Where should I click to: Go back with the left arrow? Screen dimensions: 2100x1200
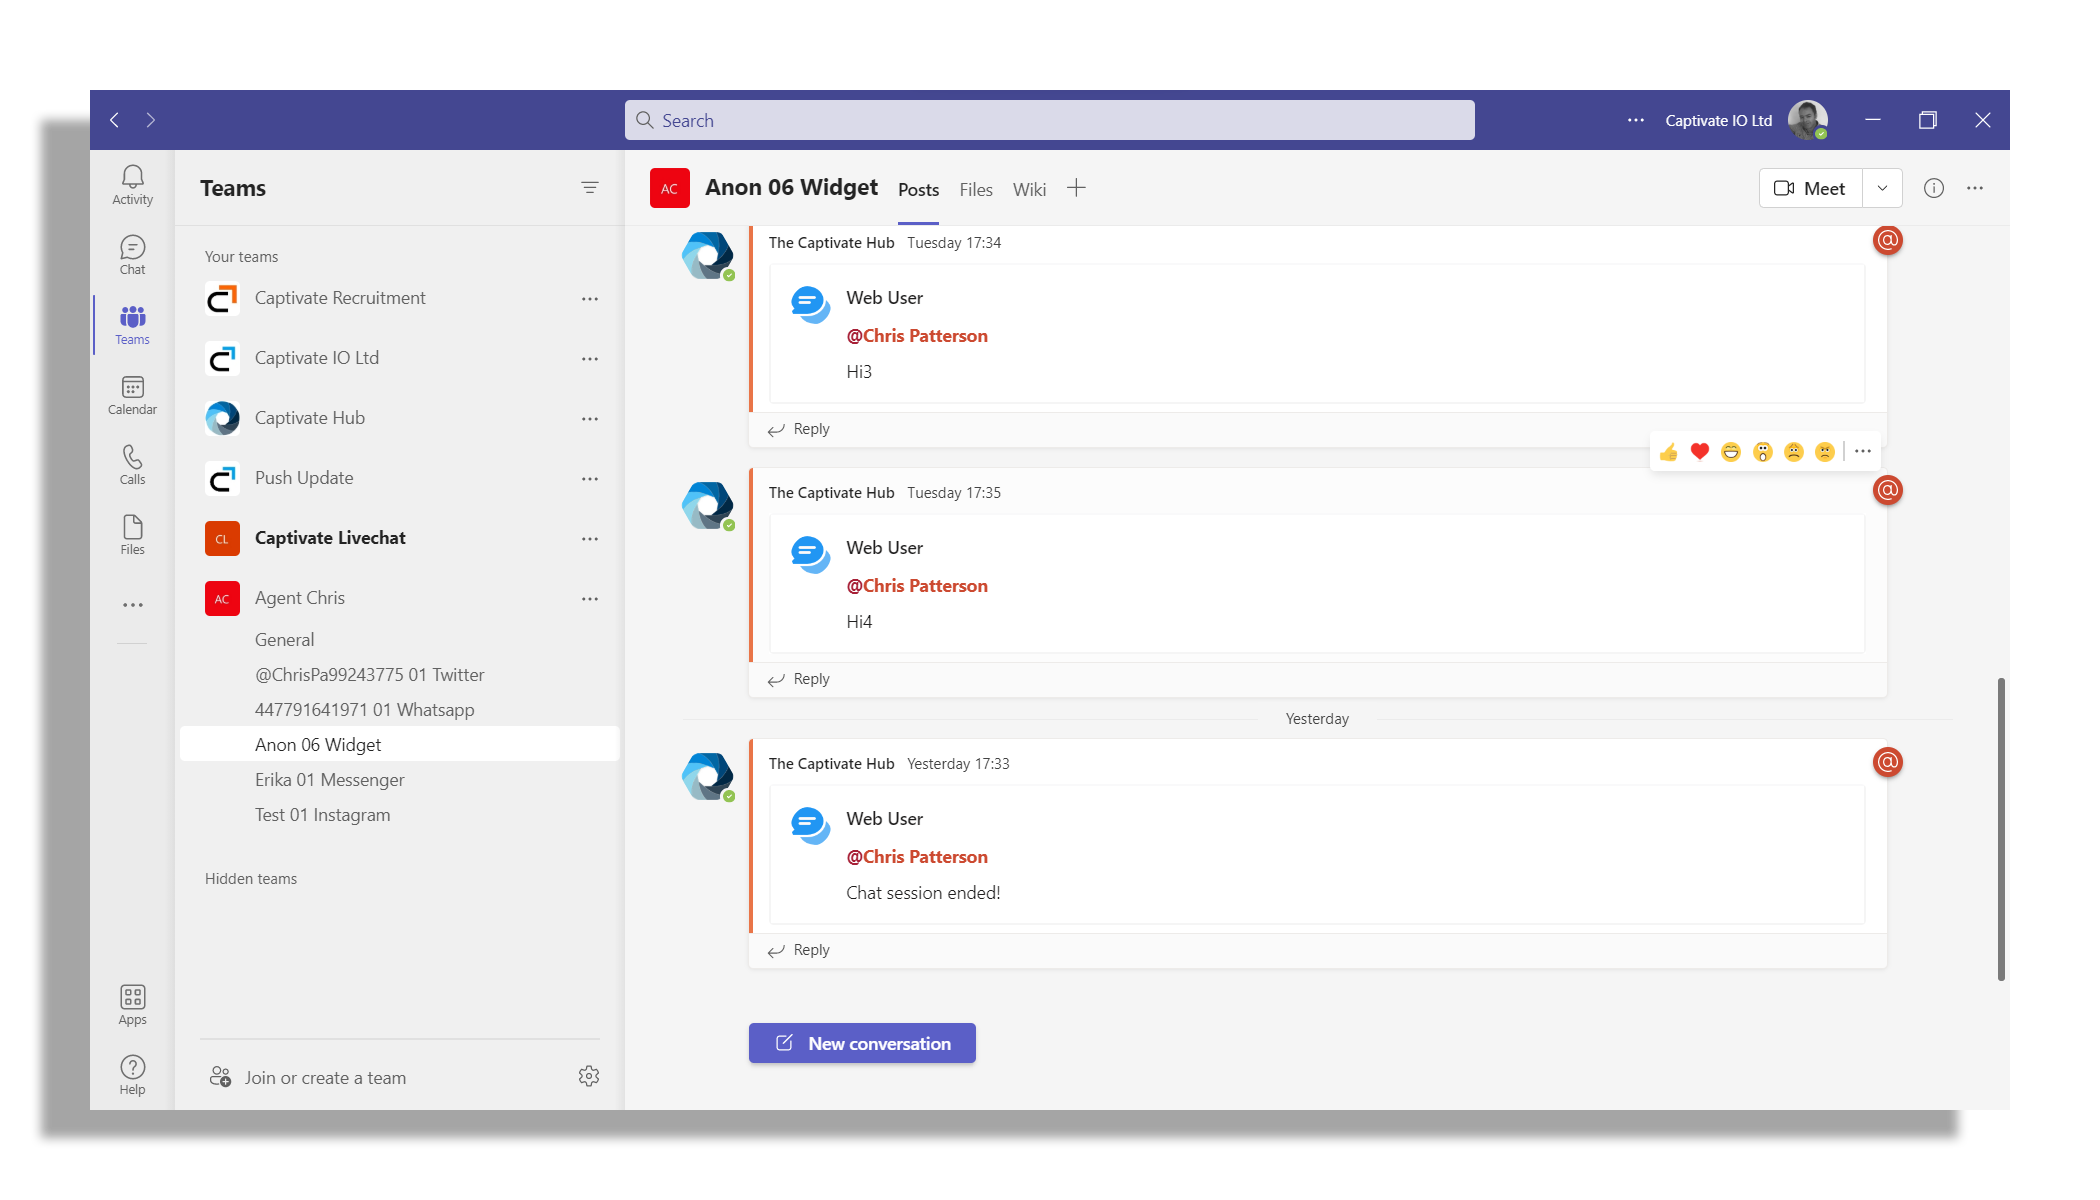coord(115,120)
